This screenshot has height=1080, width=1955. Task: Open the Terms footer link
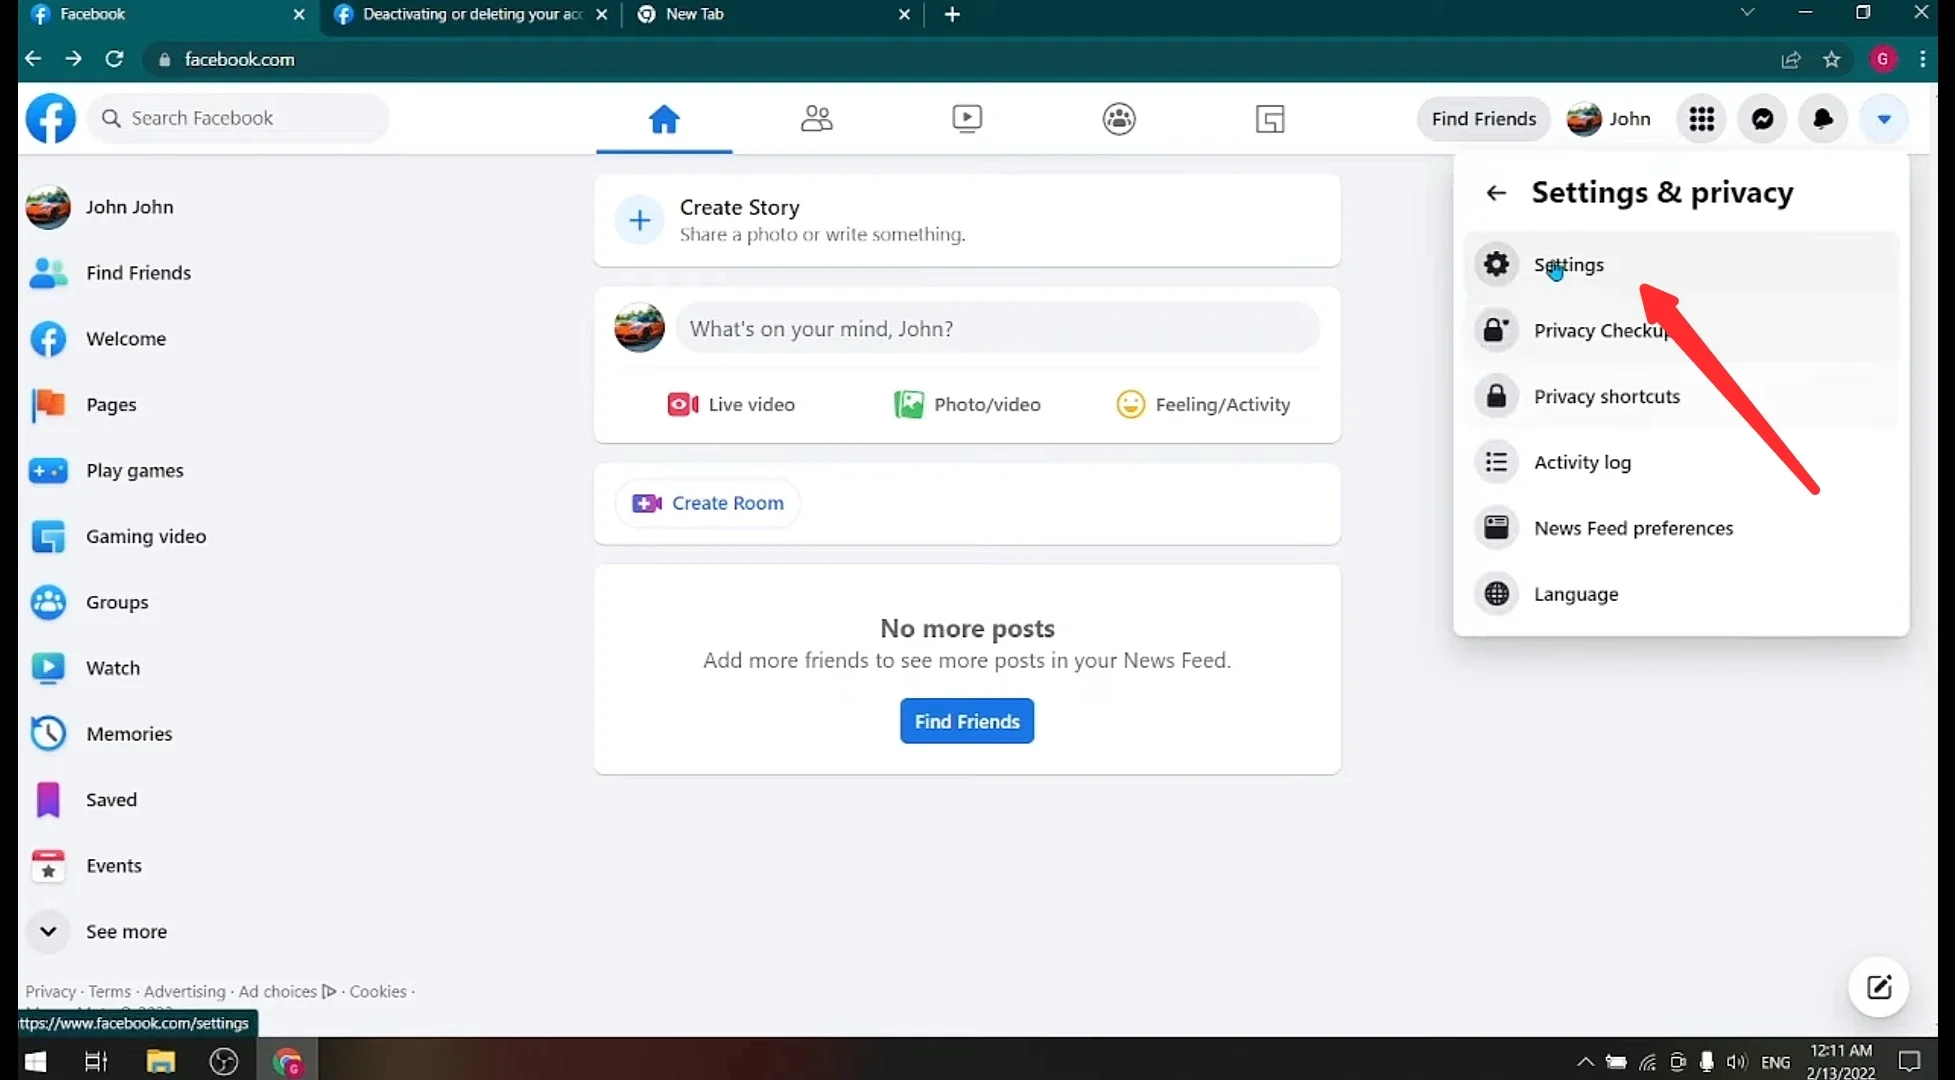tap(110, 991)
